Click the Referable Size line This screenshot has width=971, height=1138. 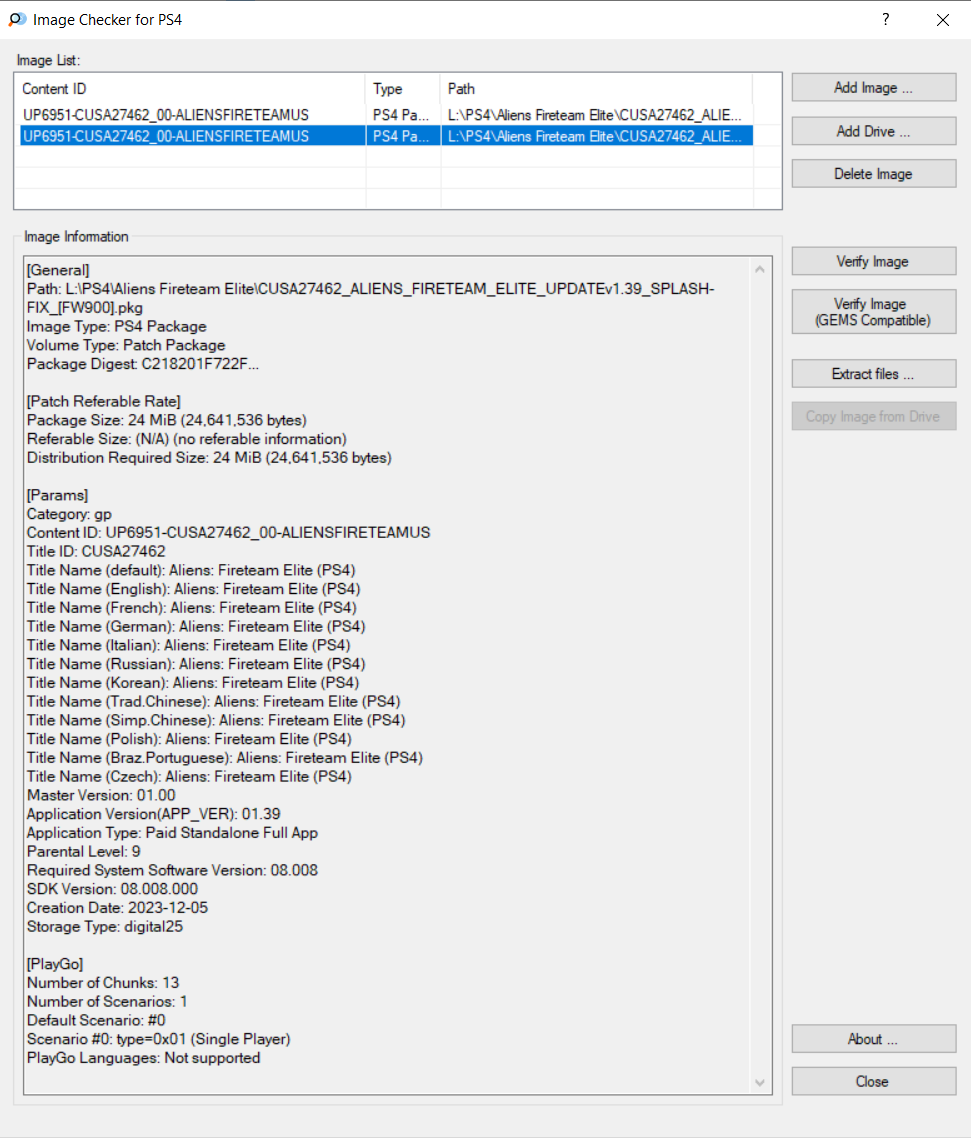187,439
